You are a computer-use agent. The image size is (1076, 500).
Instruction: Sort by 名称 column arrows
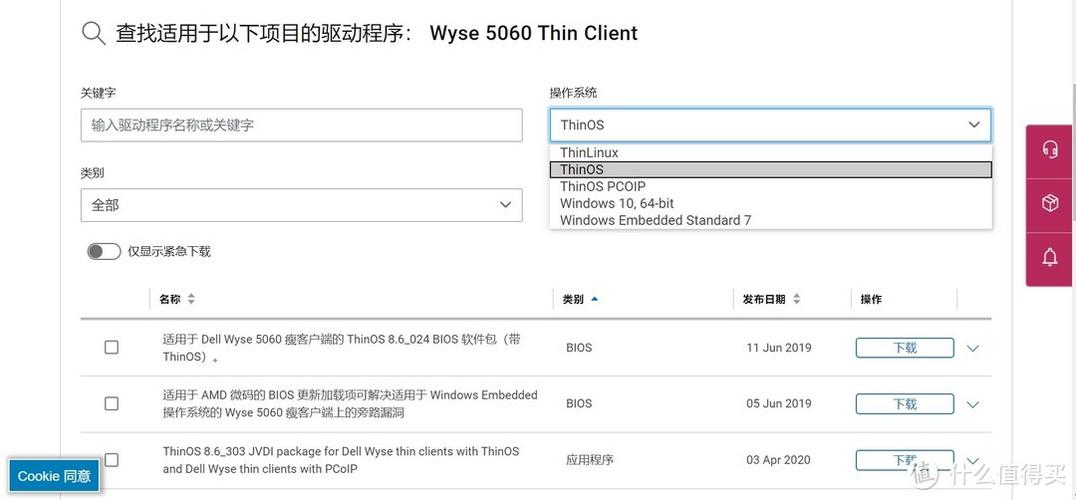(191, 299)
